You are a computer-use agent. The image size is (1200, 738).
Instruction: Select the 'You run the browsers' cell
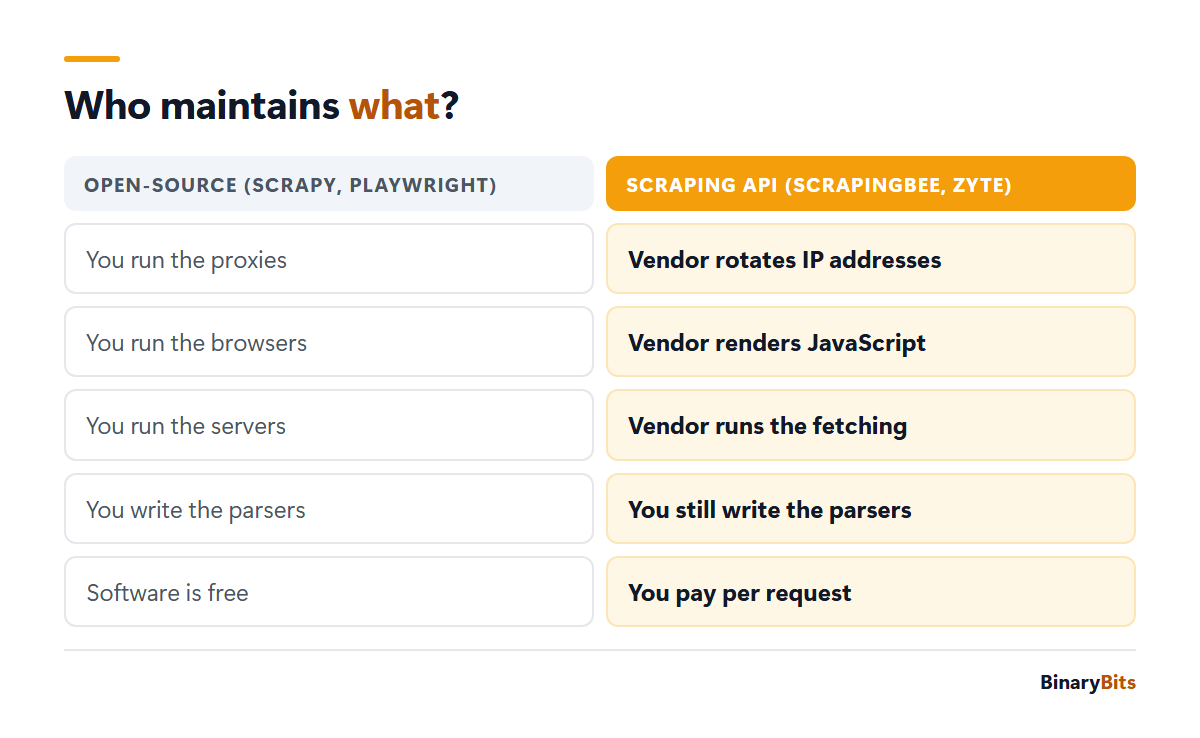point(329,342)
